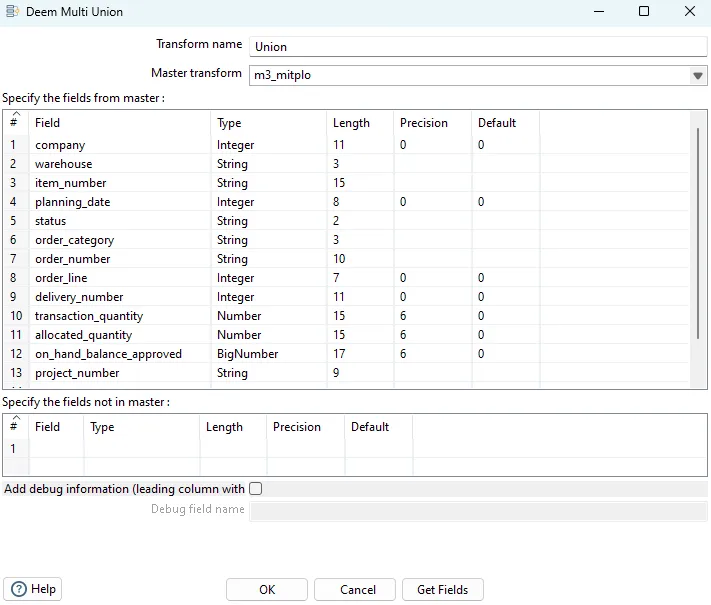Click the sort arrow on master # column
This screenshot has width=711, height=605.
[14, 114]
